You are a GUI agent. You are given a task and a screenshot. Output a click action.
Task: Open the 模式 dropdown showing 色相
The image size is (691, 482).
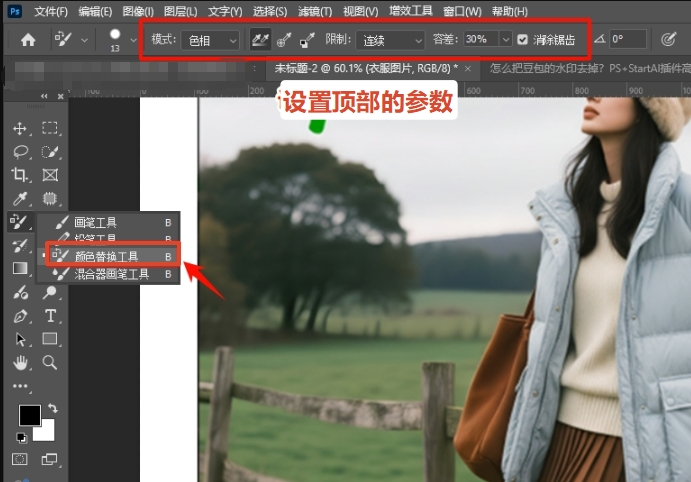(213, 40)
